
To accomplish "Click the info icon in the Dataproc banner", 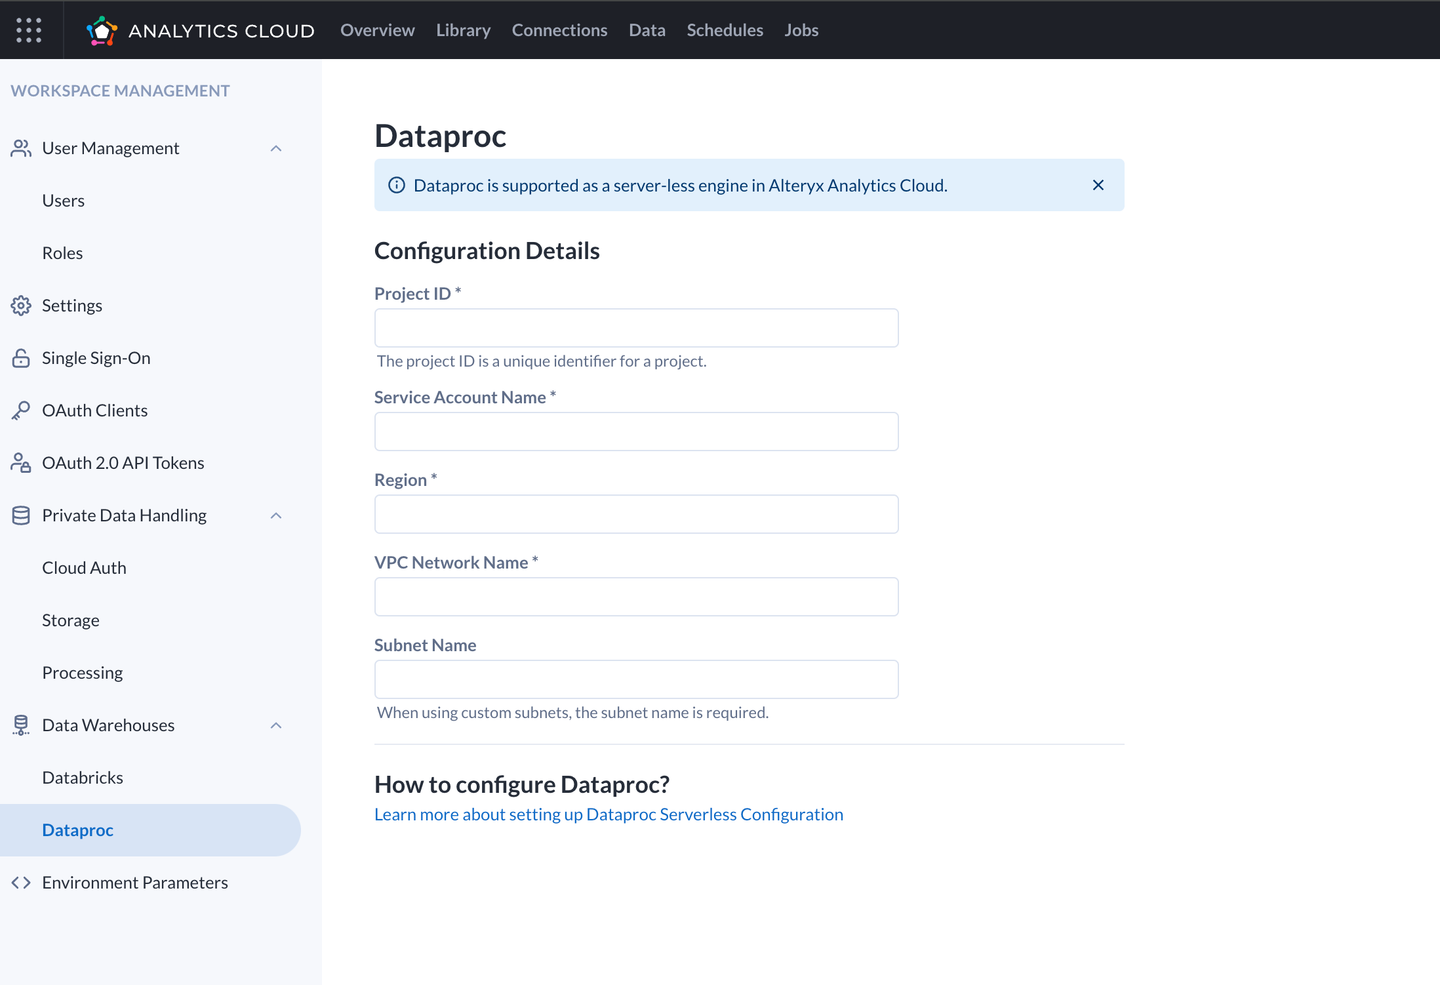I will [396, 185].
